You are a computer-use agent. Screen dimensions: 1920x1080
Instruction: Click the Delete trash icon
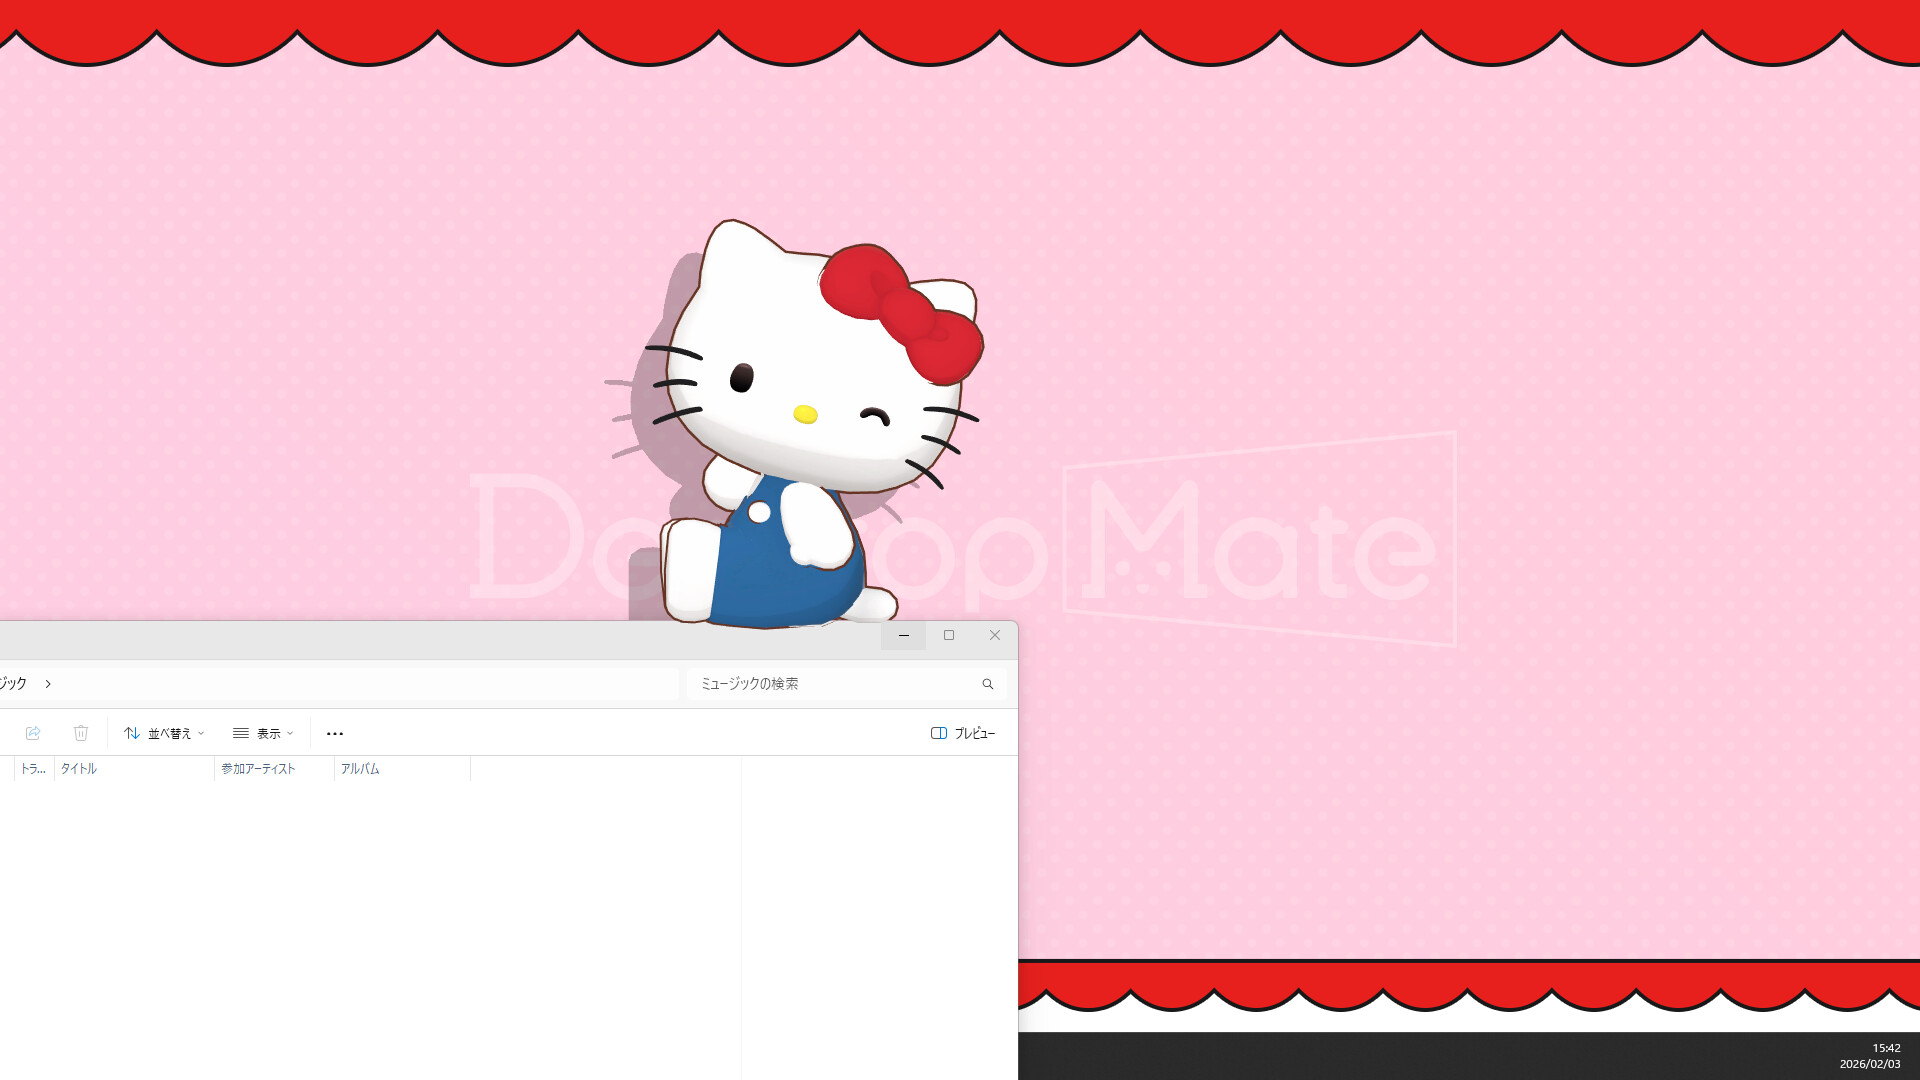click(x=81, y=733)
